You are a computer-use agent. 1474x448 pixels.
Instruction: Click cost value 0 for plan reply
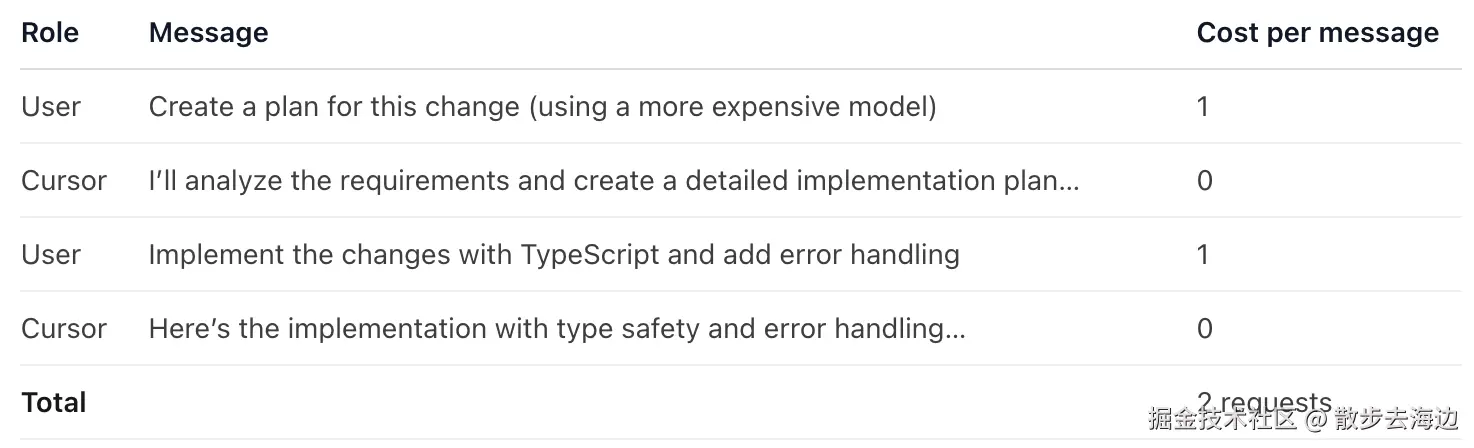pyautogui.click(x=1204, y=180)
